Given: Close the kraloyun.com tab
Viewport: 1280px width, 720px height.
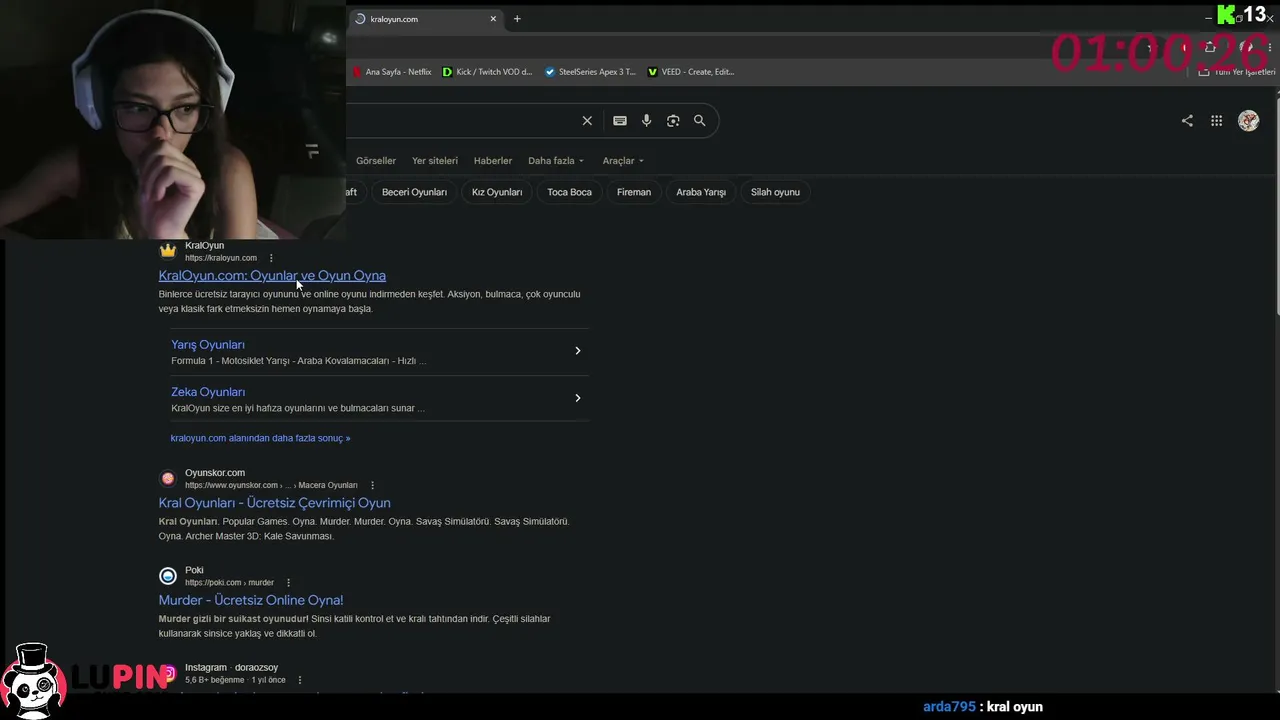Looking at the screenshot, I should tap(493, 19).
